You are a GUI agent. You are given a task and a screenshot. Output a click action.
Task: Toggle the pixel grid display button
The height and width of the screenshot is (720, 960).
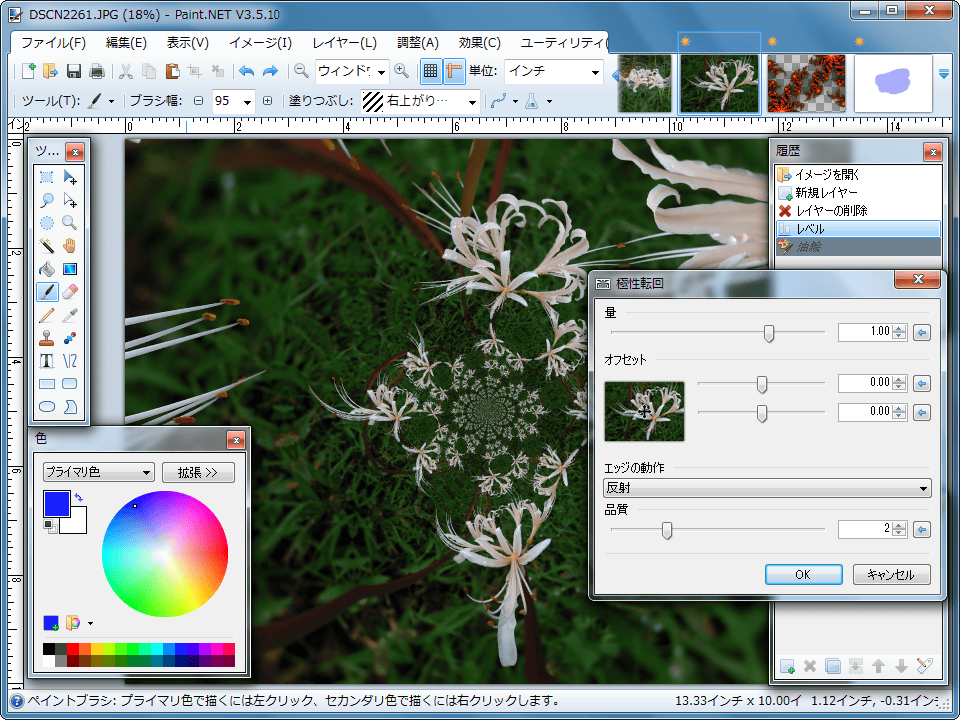tap(430, 71)
